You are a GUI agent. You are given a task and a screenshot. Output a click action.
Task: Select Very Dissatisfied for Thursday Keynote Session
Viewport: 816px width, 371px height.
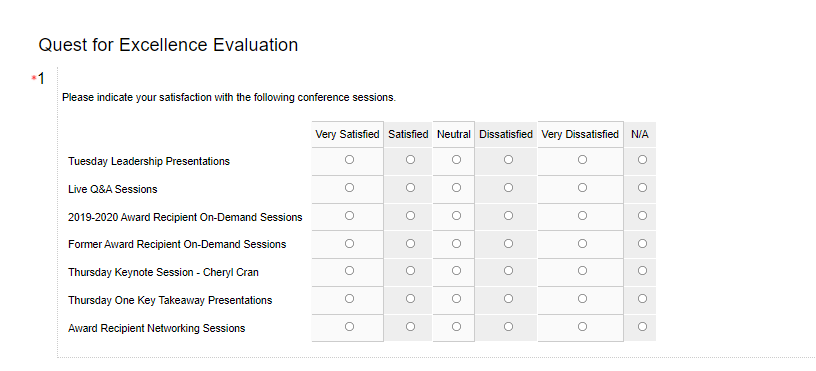click(582, 271)
